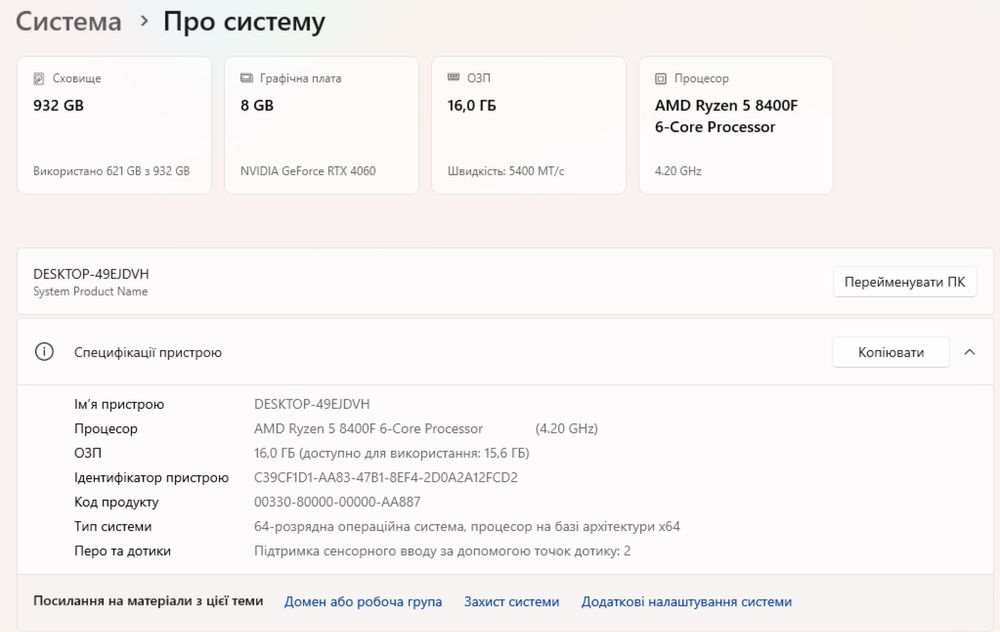Viewport: 1000px width, 632px height.
Task: Open the AMD Ryzen 5 8400F card
Action: pyautogui.click(x=735, y=125)
